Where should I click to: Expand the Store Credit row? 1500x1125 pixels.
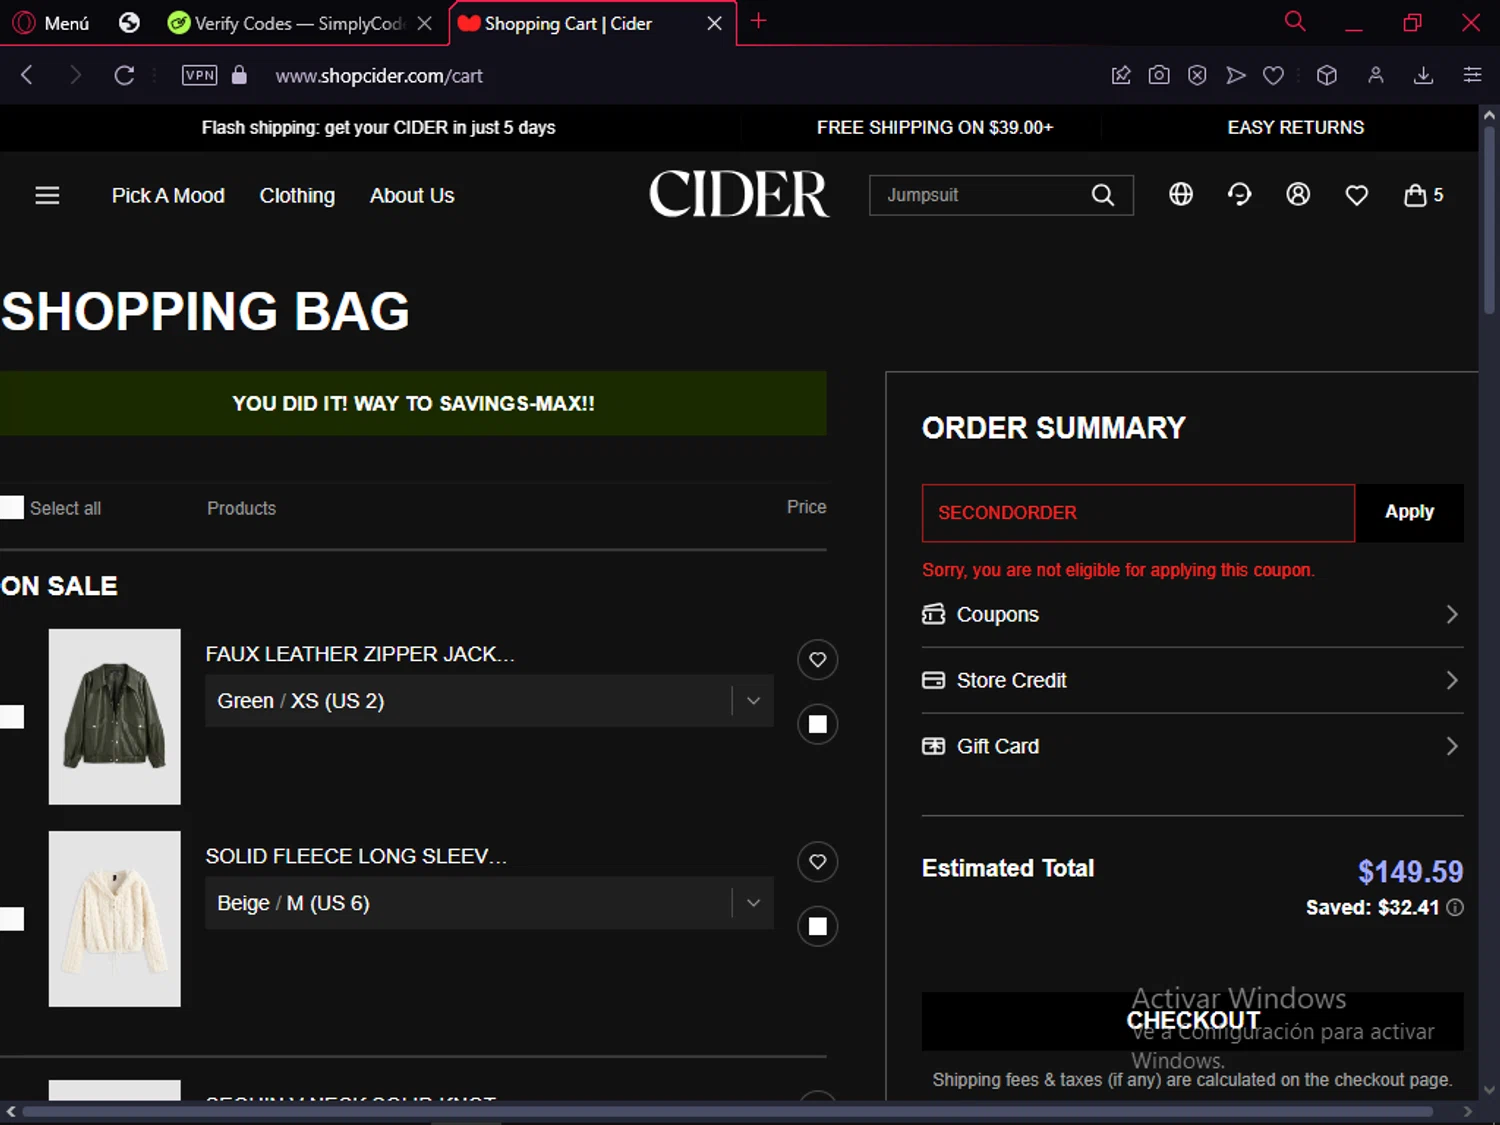(x=1192, y=680)
